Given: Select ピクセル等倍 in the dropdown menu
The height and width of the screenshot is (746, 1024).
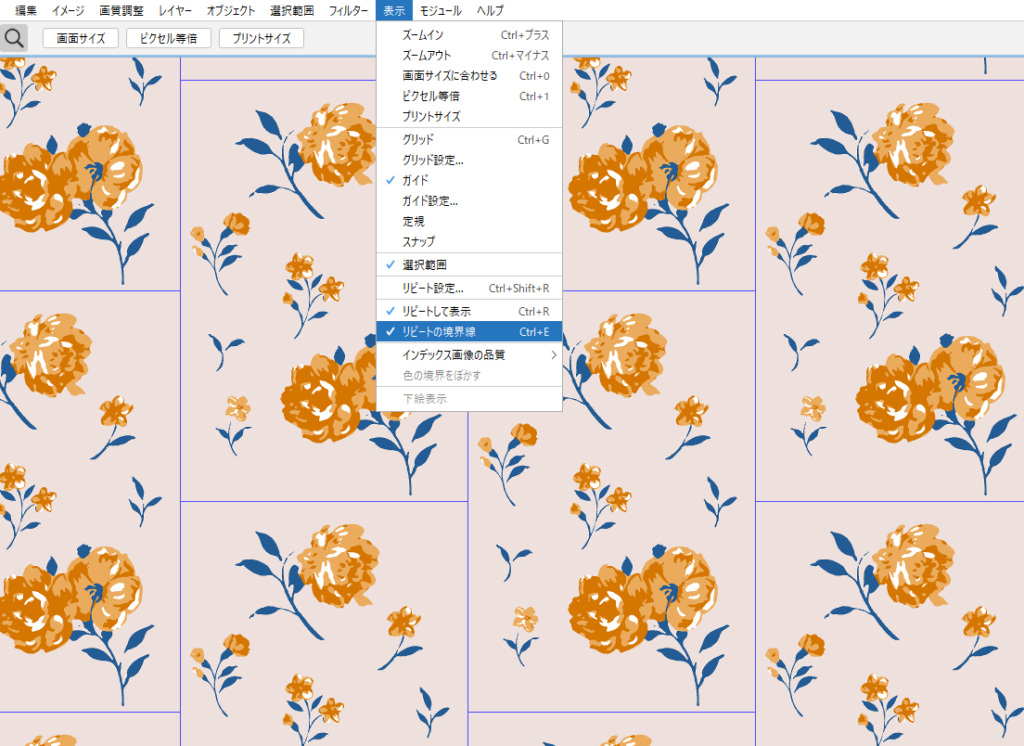Looking at the screenshot, I should pyautogui.click(x=469, y=96).
